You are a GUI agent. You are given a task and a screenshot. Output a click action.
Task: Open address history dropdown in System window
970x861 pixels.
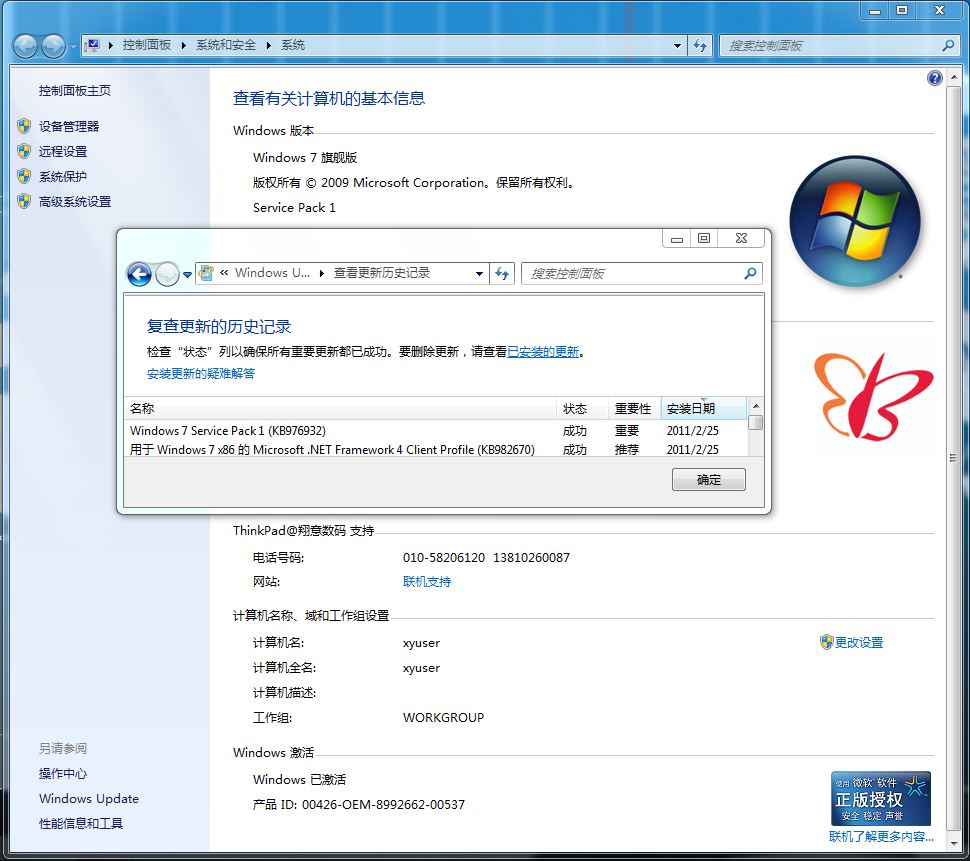[677, 45]
